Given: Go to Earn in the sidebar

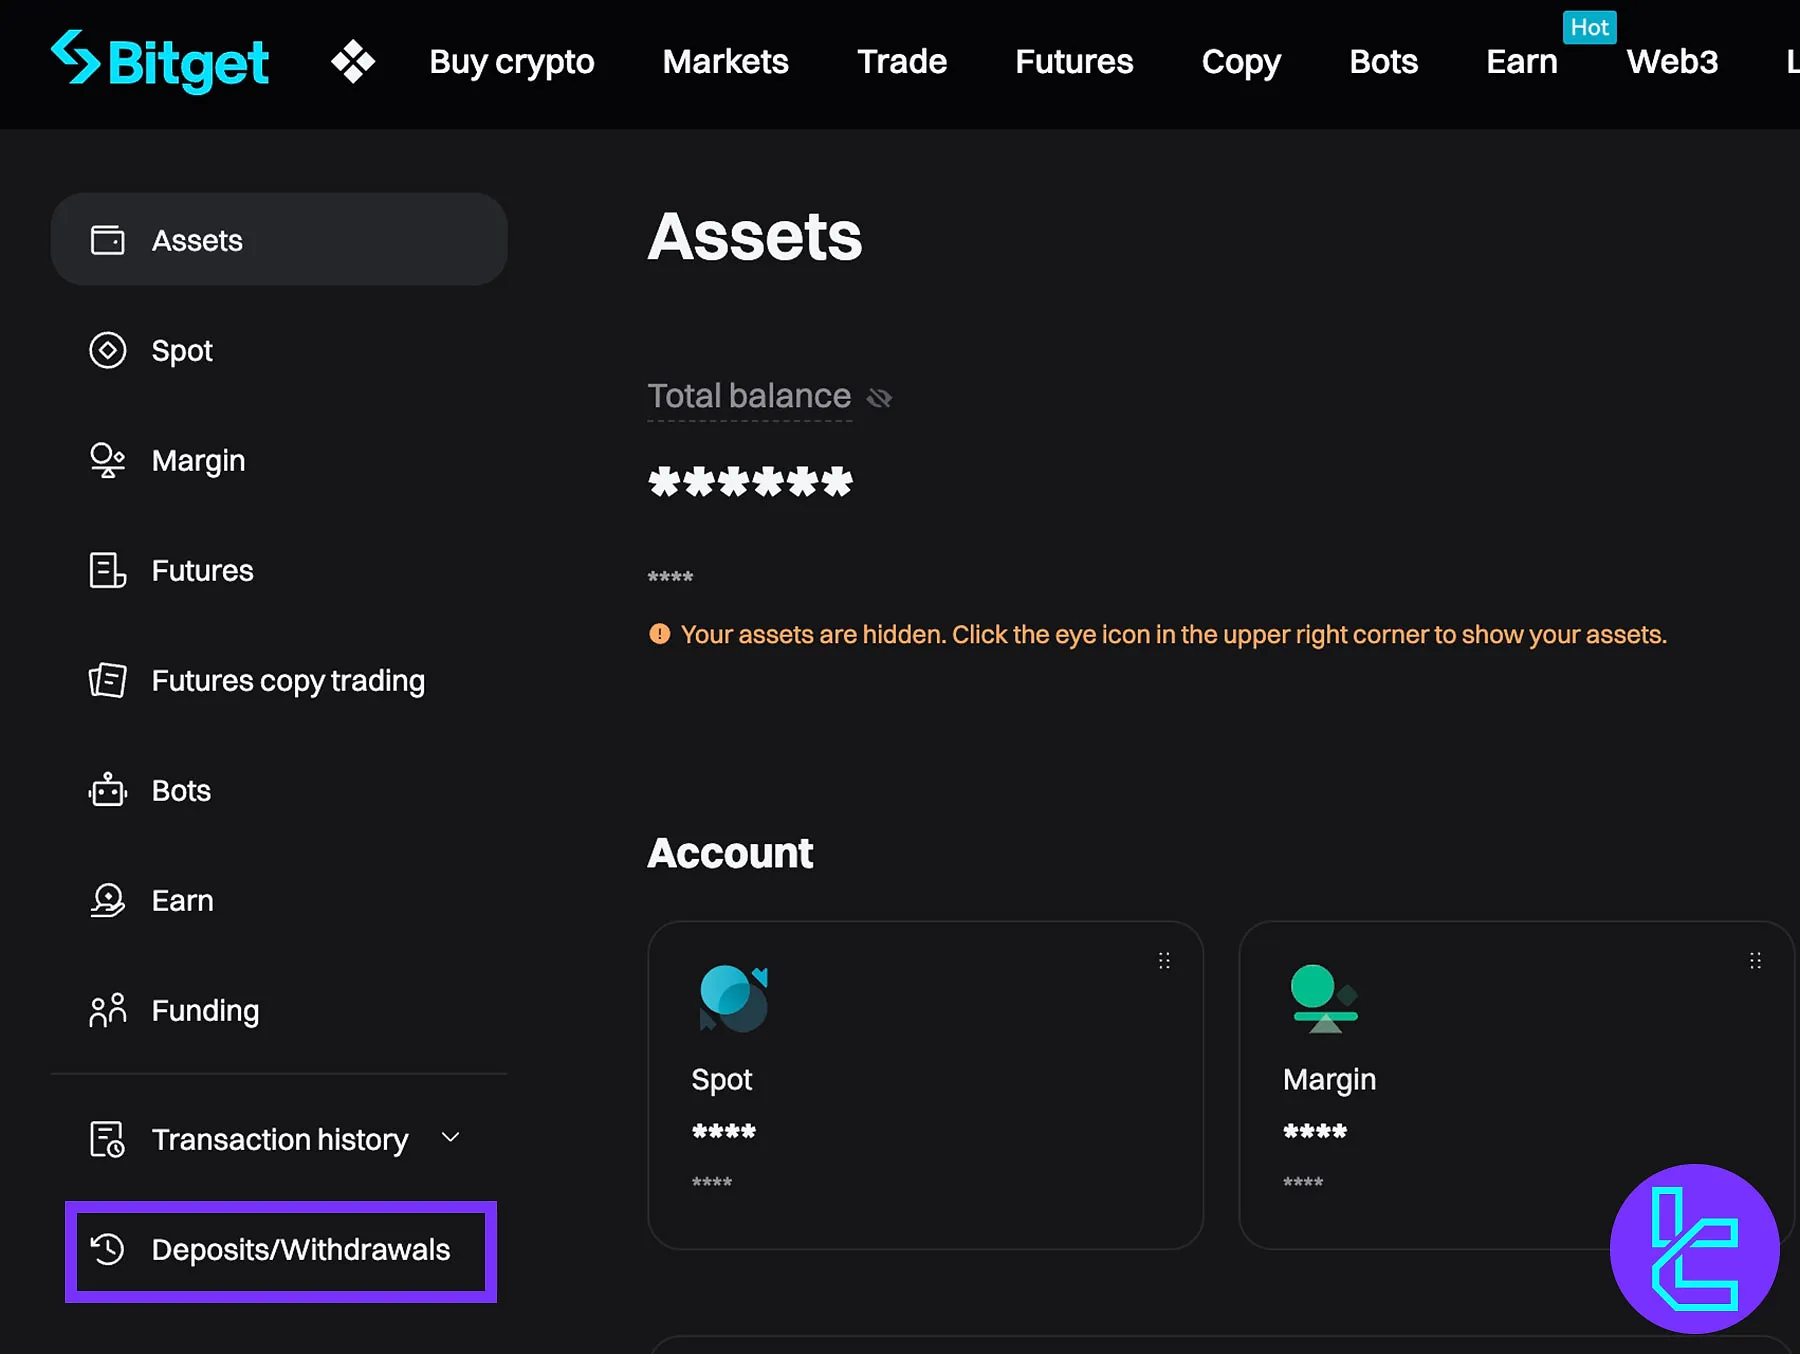Looking at the screenshot, I should coord(182,900).
